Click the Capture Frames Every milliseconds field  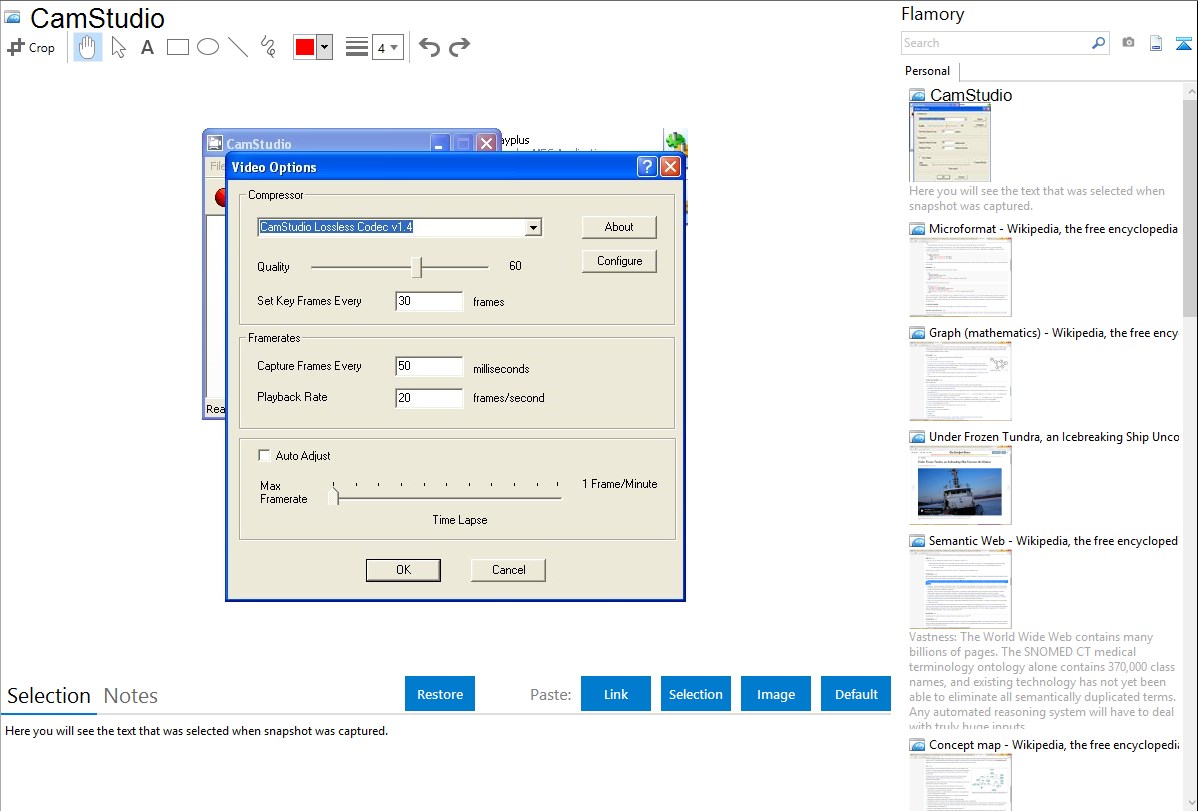pyautogui.click(x=429, y=366)
